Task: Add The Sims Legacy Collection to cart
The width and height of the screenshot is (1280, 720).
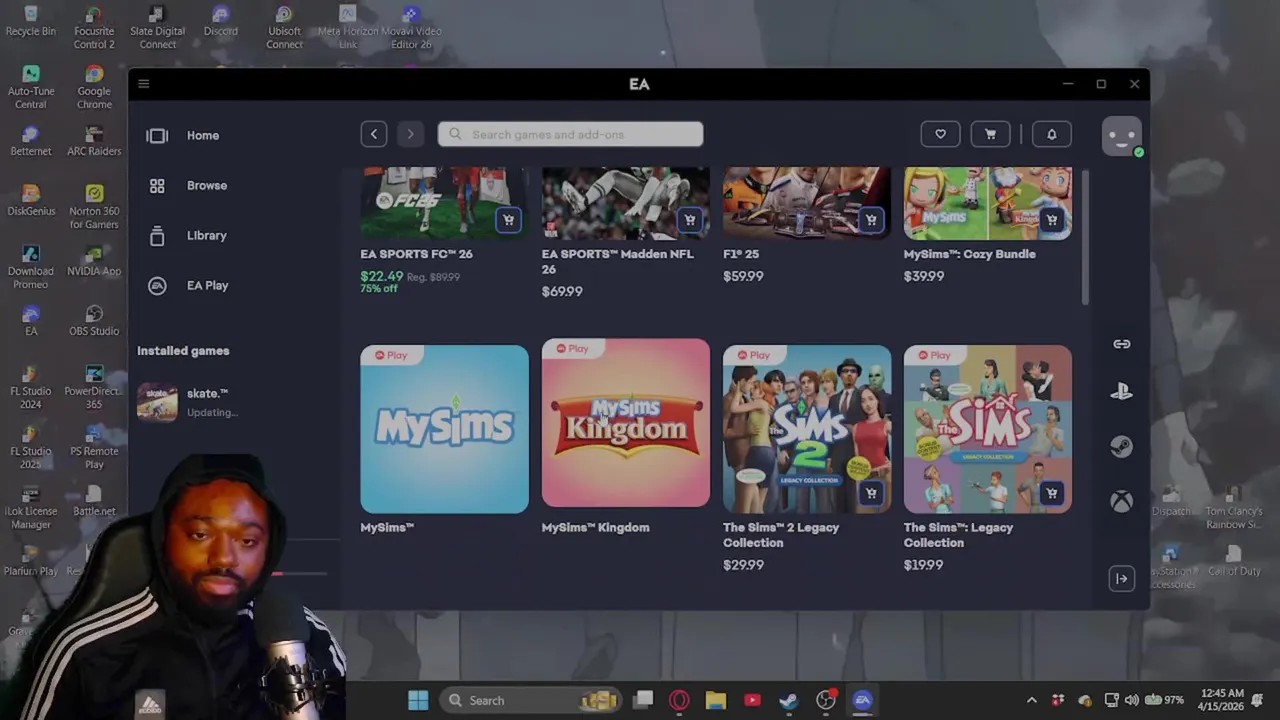Action: pos(1051,493)
